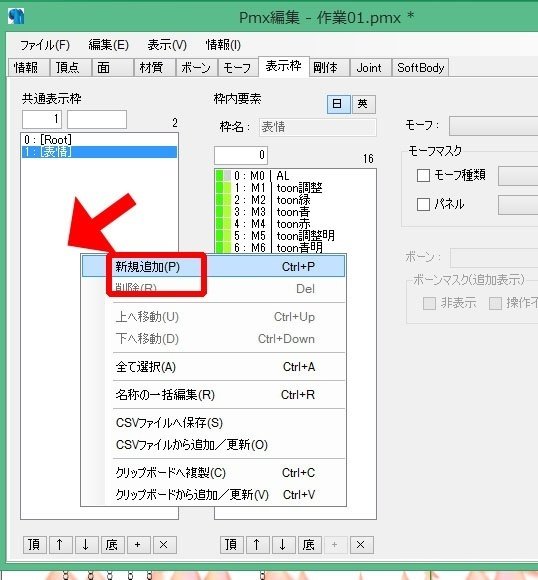The height and width of the screenshot is (580, 538).
Task: Choose CSVファイルへ保存(S) menu entry
Action: (213, 423)
